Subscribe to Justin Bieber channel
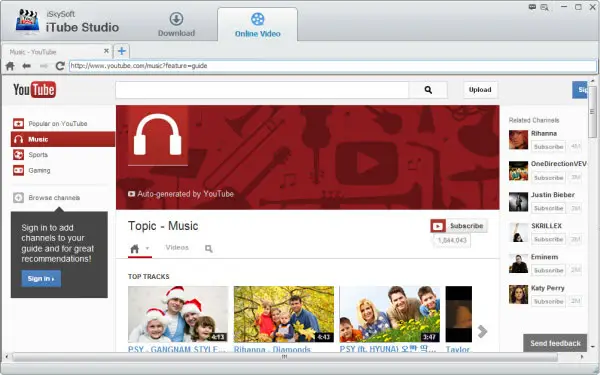This screenshot has width=600, height=375. (548, 208)
